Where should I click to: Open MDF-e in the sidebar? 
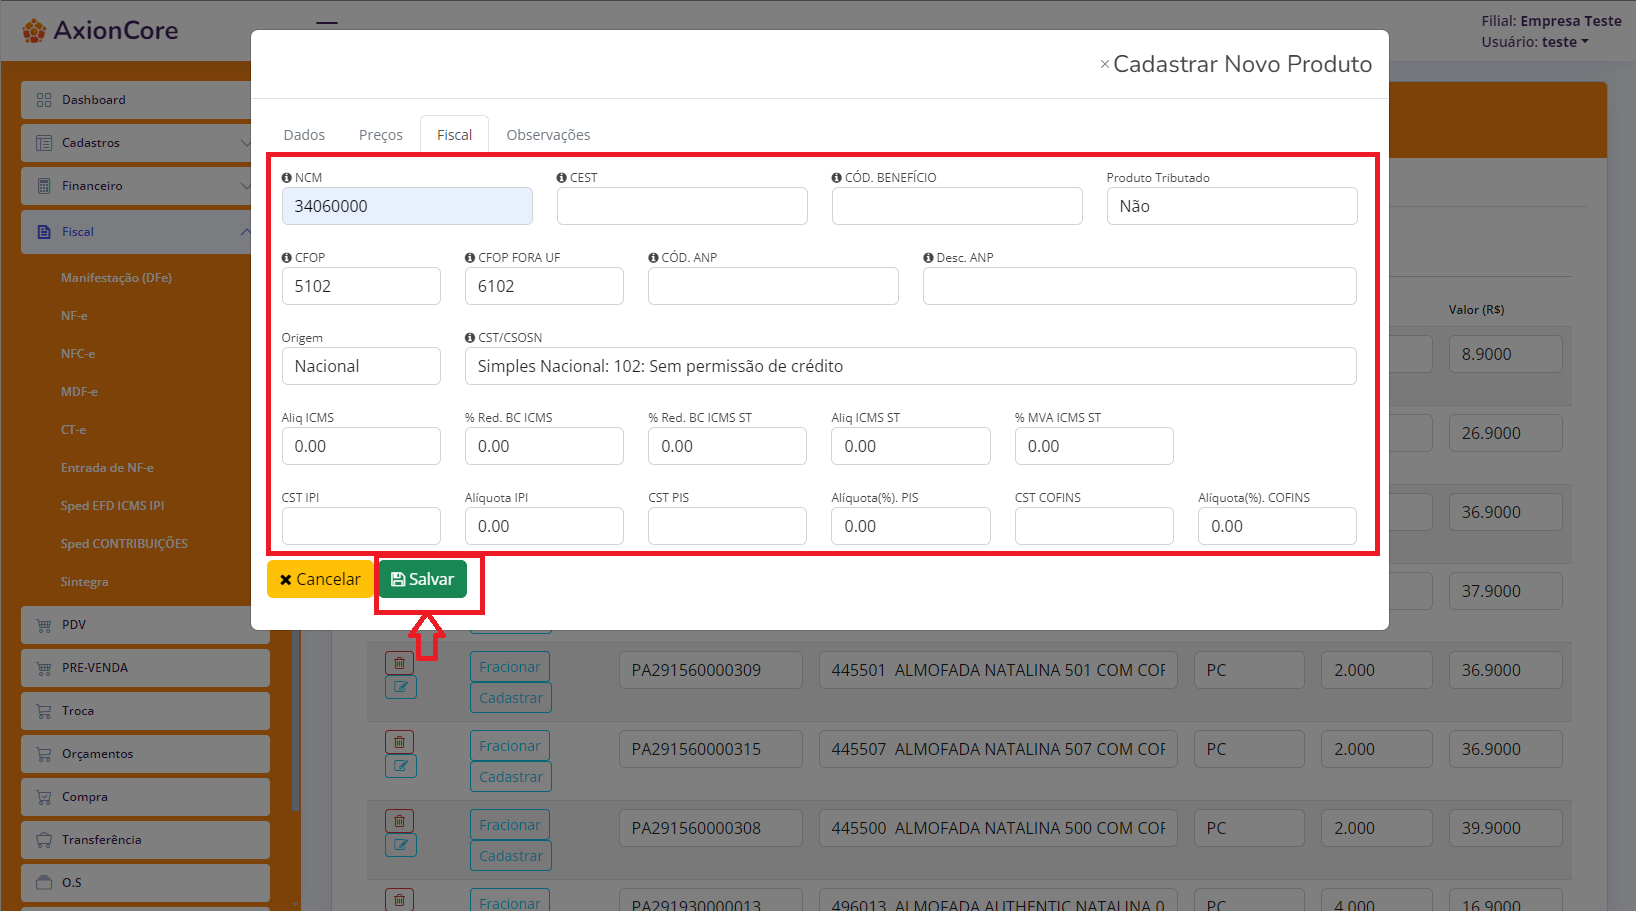point(79,392)
